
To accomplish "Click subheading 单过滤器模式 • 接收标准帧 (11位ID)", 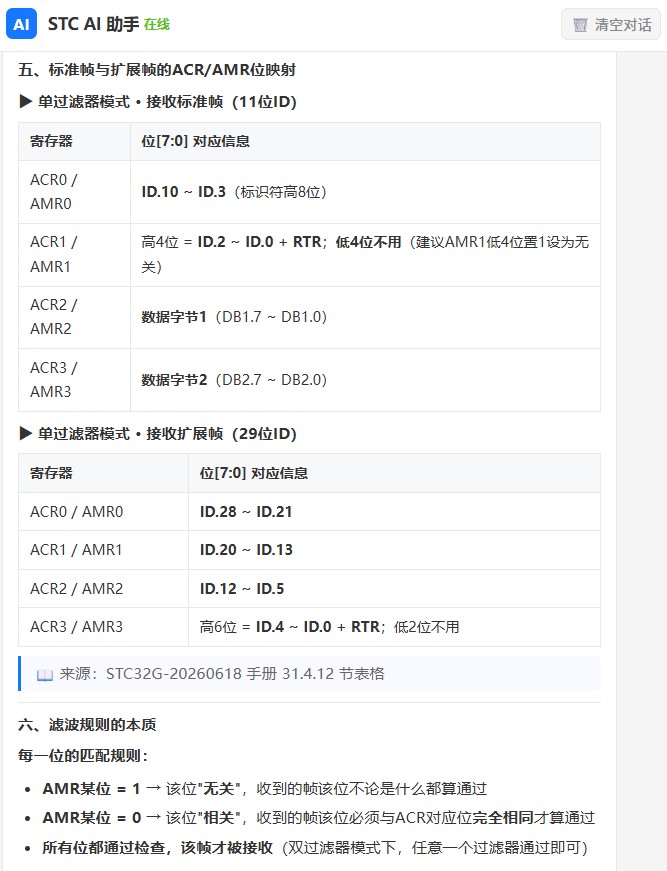I will coord(158,102).
